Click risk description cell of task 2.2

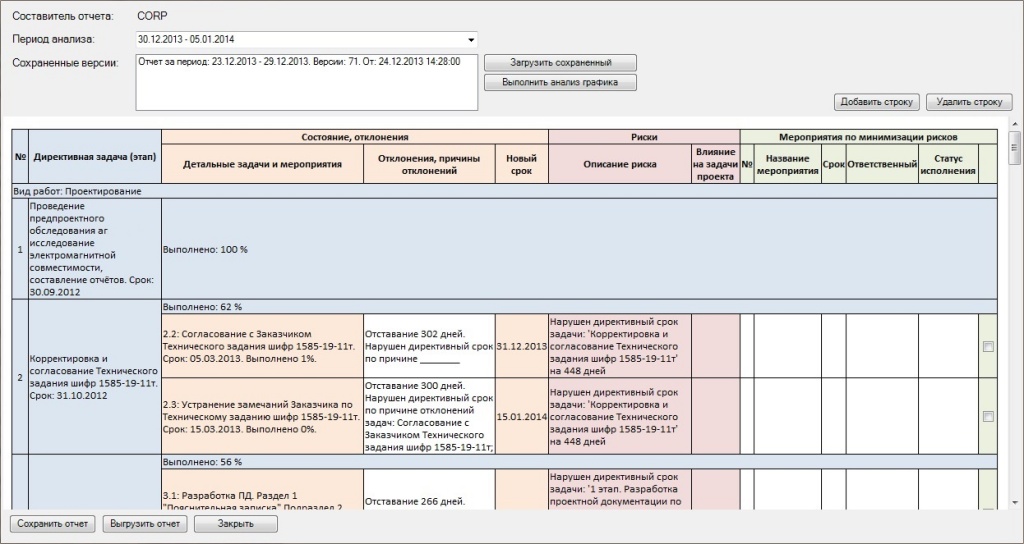pos(620,346)
